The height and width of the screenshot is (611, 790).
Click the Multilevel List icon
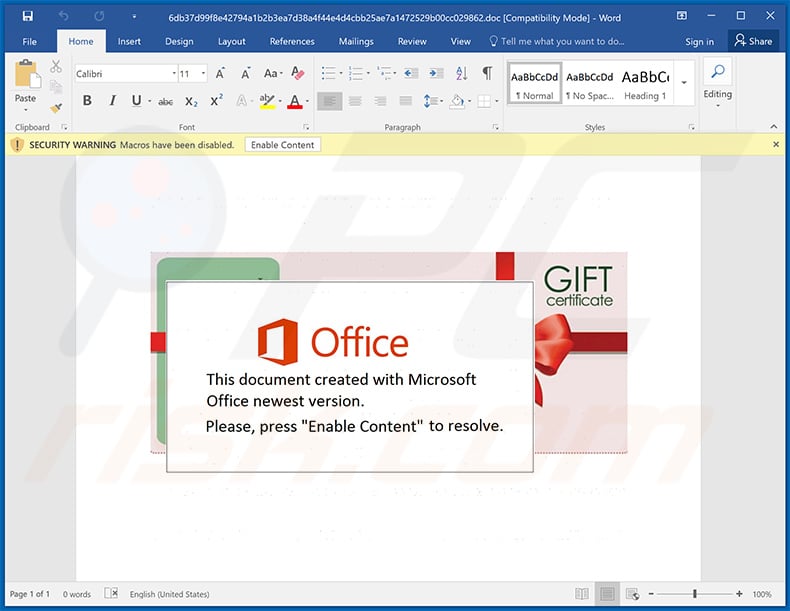[x=384, y=74]
